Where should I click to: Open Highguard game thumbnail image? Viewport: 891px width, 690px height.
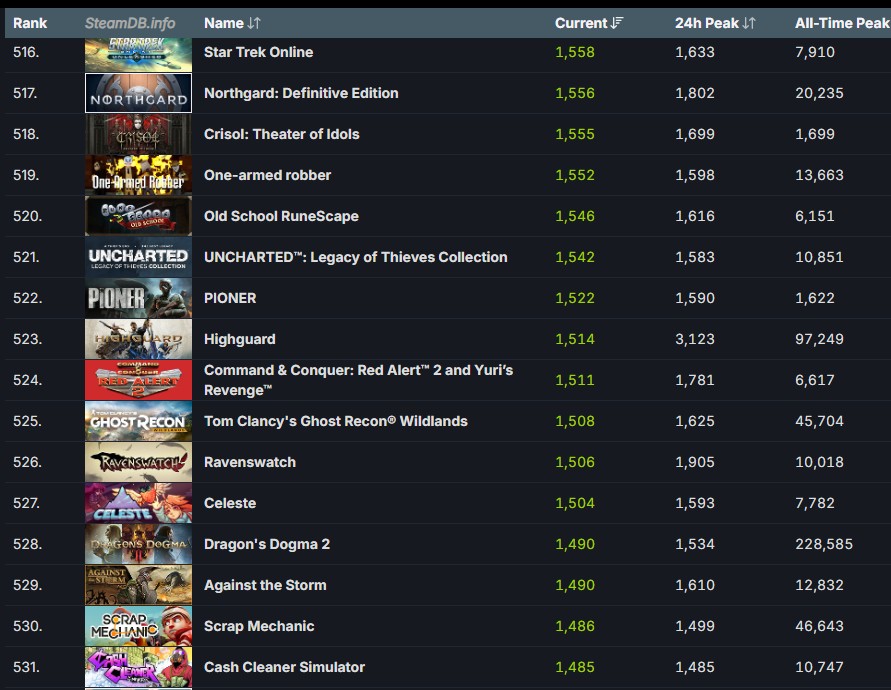point(138,339)
